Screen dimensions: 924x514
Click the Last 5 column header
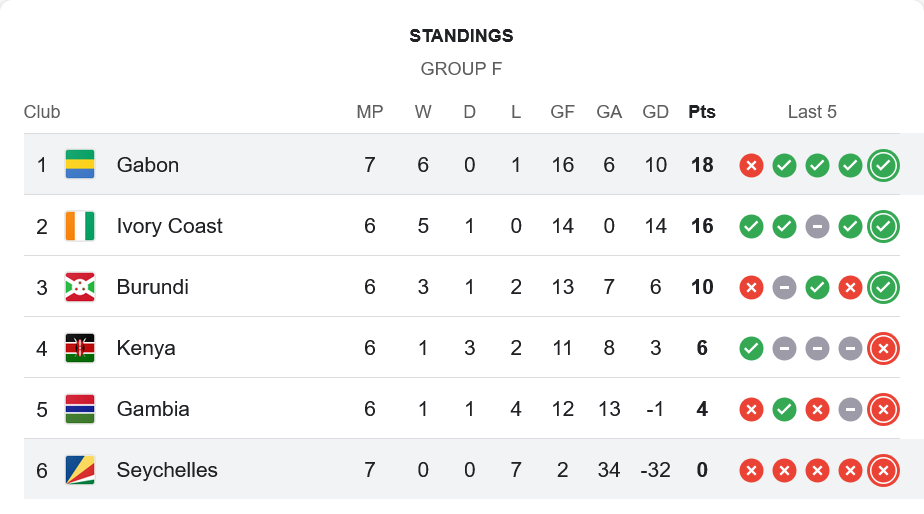pyautogui.click(x=812, y=112)
